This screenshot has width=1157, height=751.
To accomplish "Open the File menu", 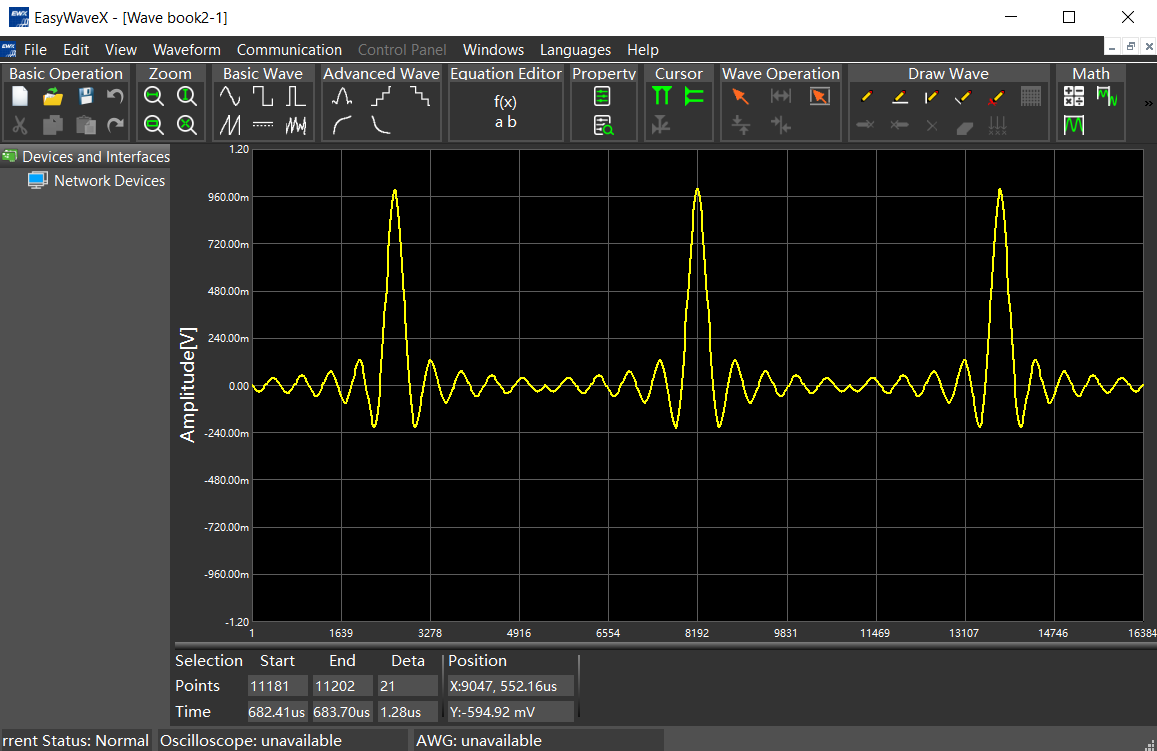I will point(35,49).
